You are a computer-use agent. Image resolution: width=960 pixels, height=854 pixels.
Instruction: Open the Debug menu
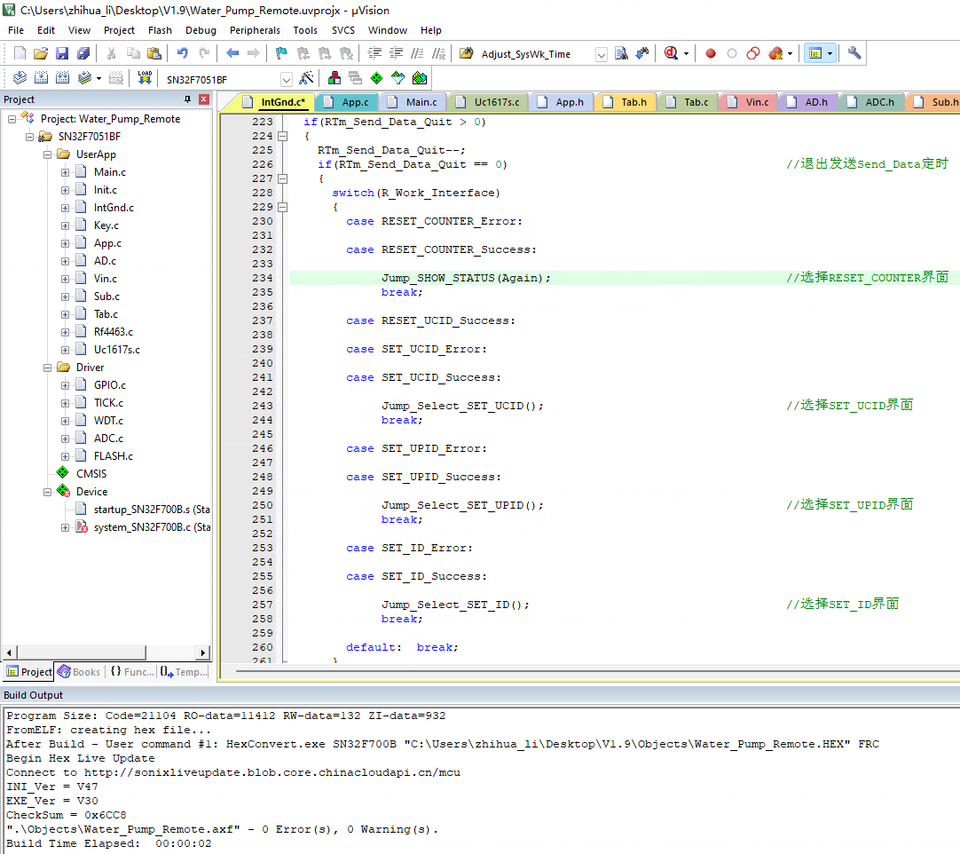pyautogui.click(x=201, y=30)
